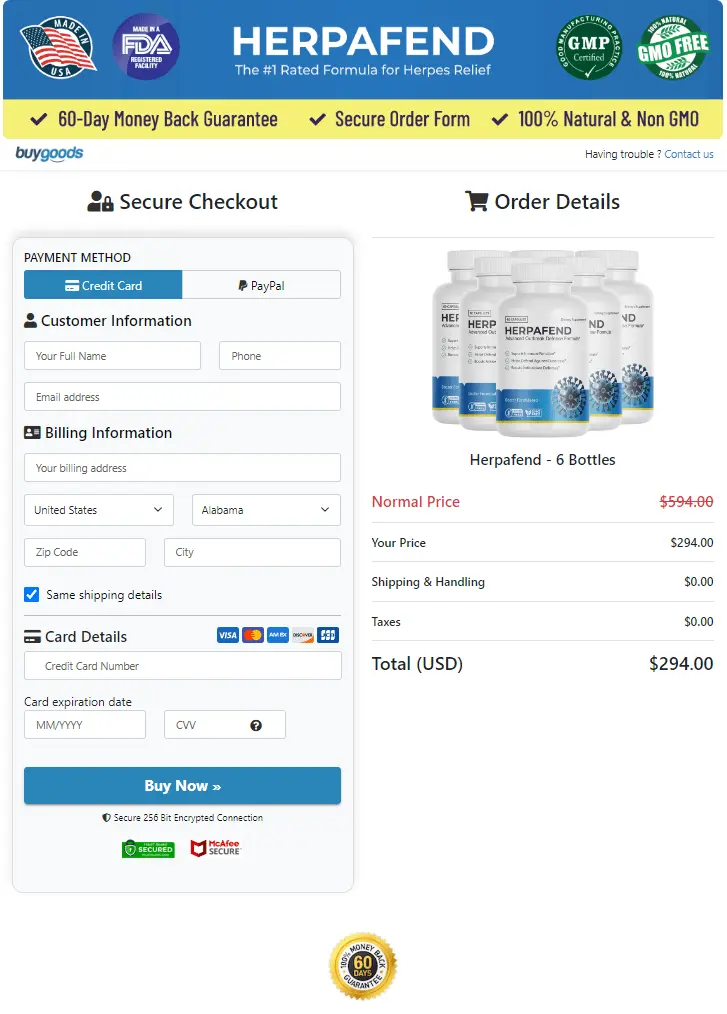Click the GMO Free badge
Screen dimensions: 727x1014
pyautogui.click(x=673, y=47)
